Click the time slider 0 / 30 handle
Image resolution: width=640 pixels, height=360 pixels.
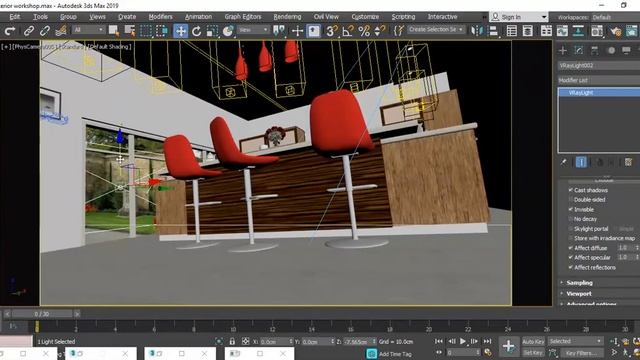(42, 314)
